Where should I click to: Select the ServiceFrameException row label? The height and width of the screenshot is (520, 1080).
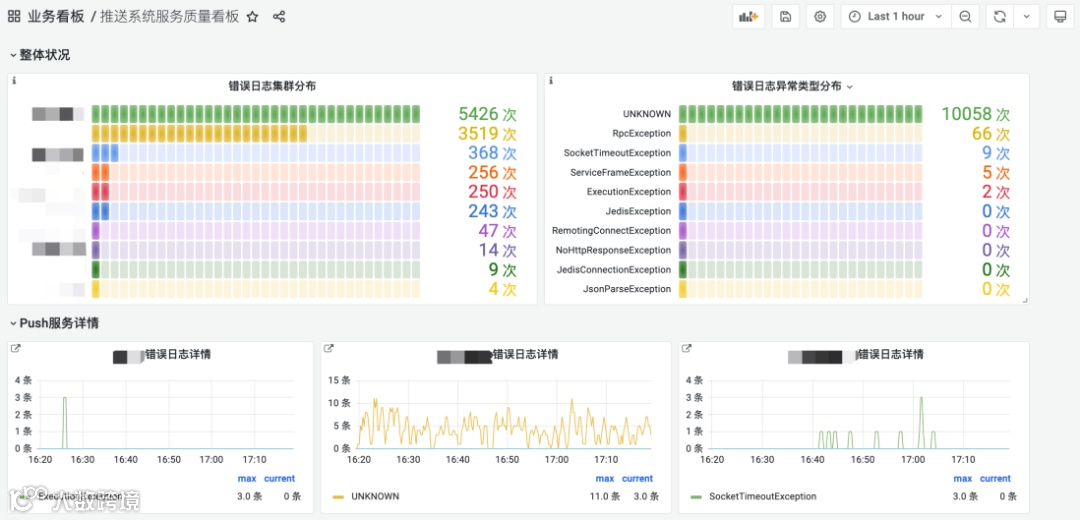[x=621, y=172]
